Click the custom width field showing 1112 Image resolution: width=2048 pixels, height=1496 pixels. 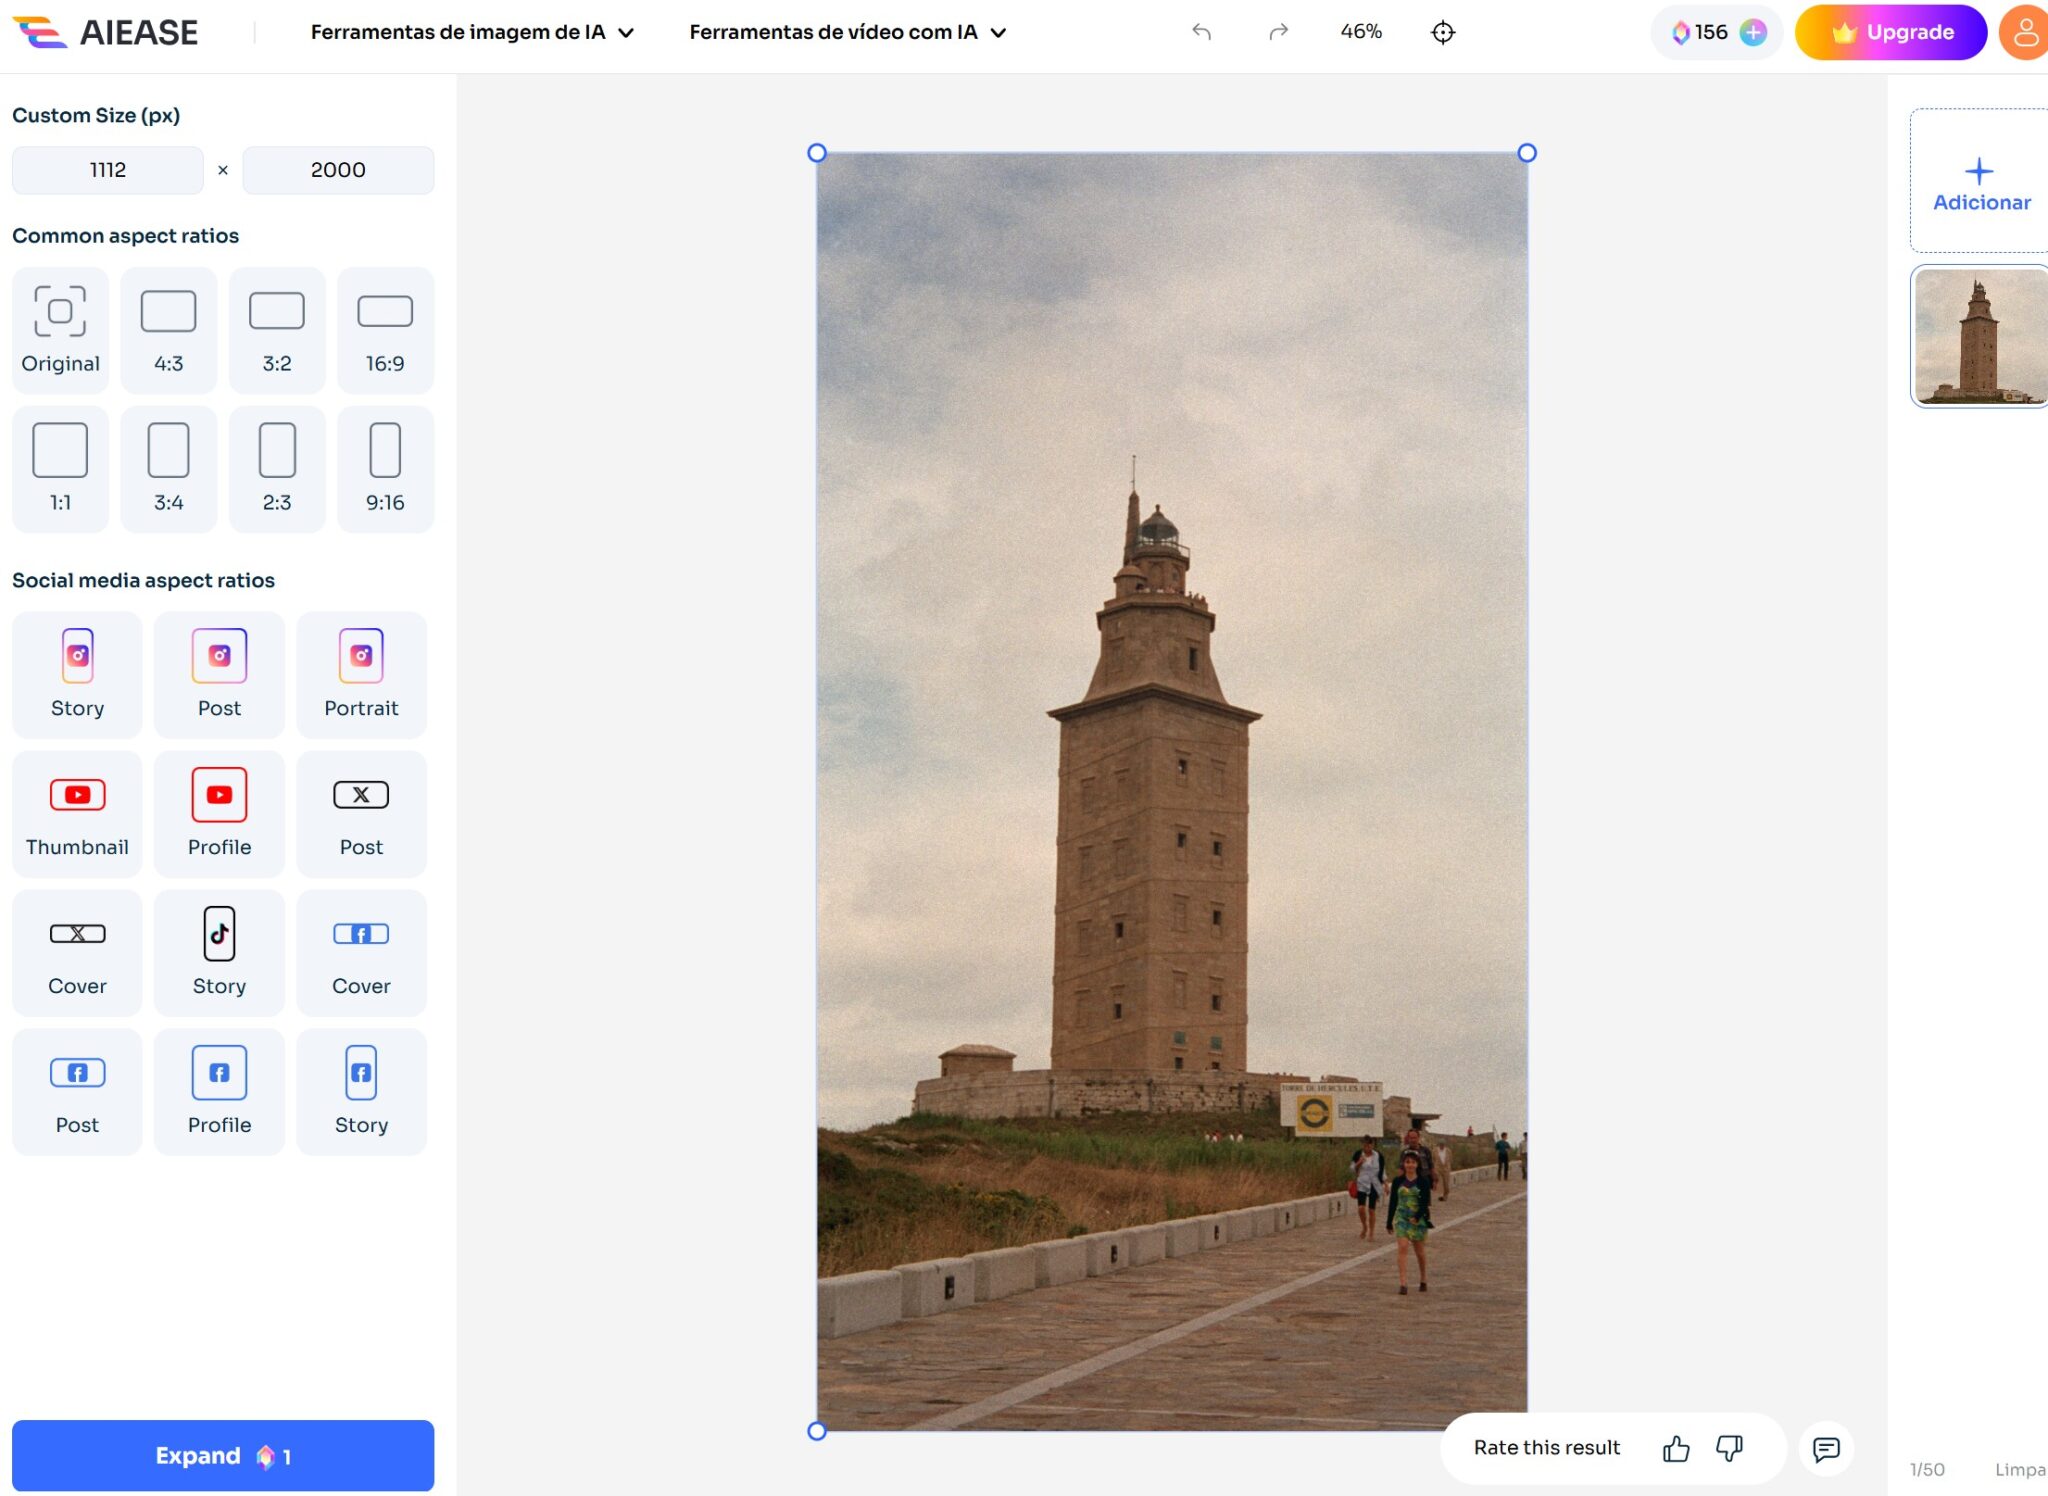108,170
